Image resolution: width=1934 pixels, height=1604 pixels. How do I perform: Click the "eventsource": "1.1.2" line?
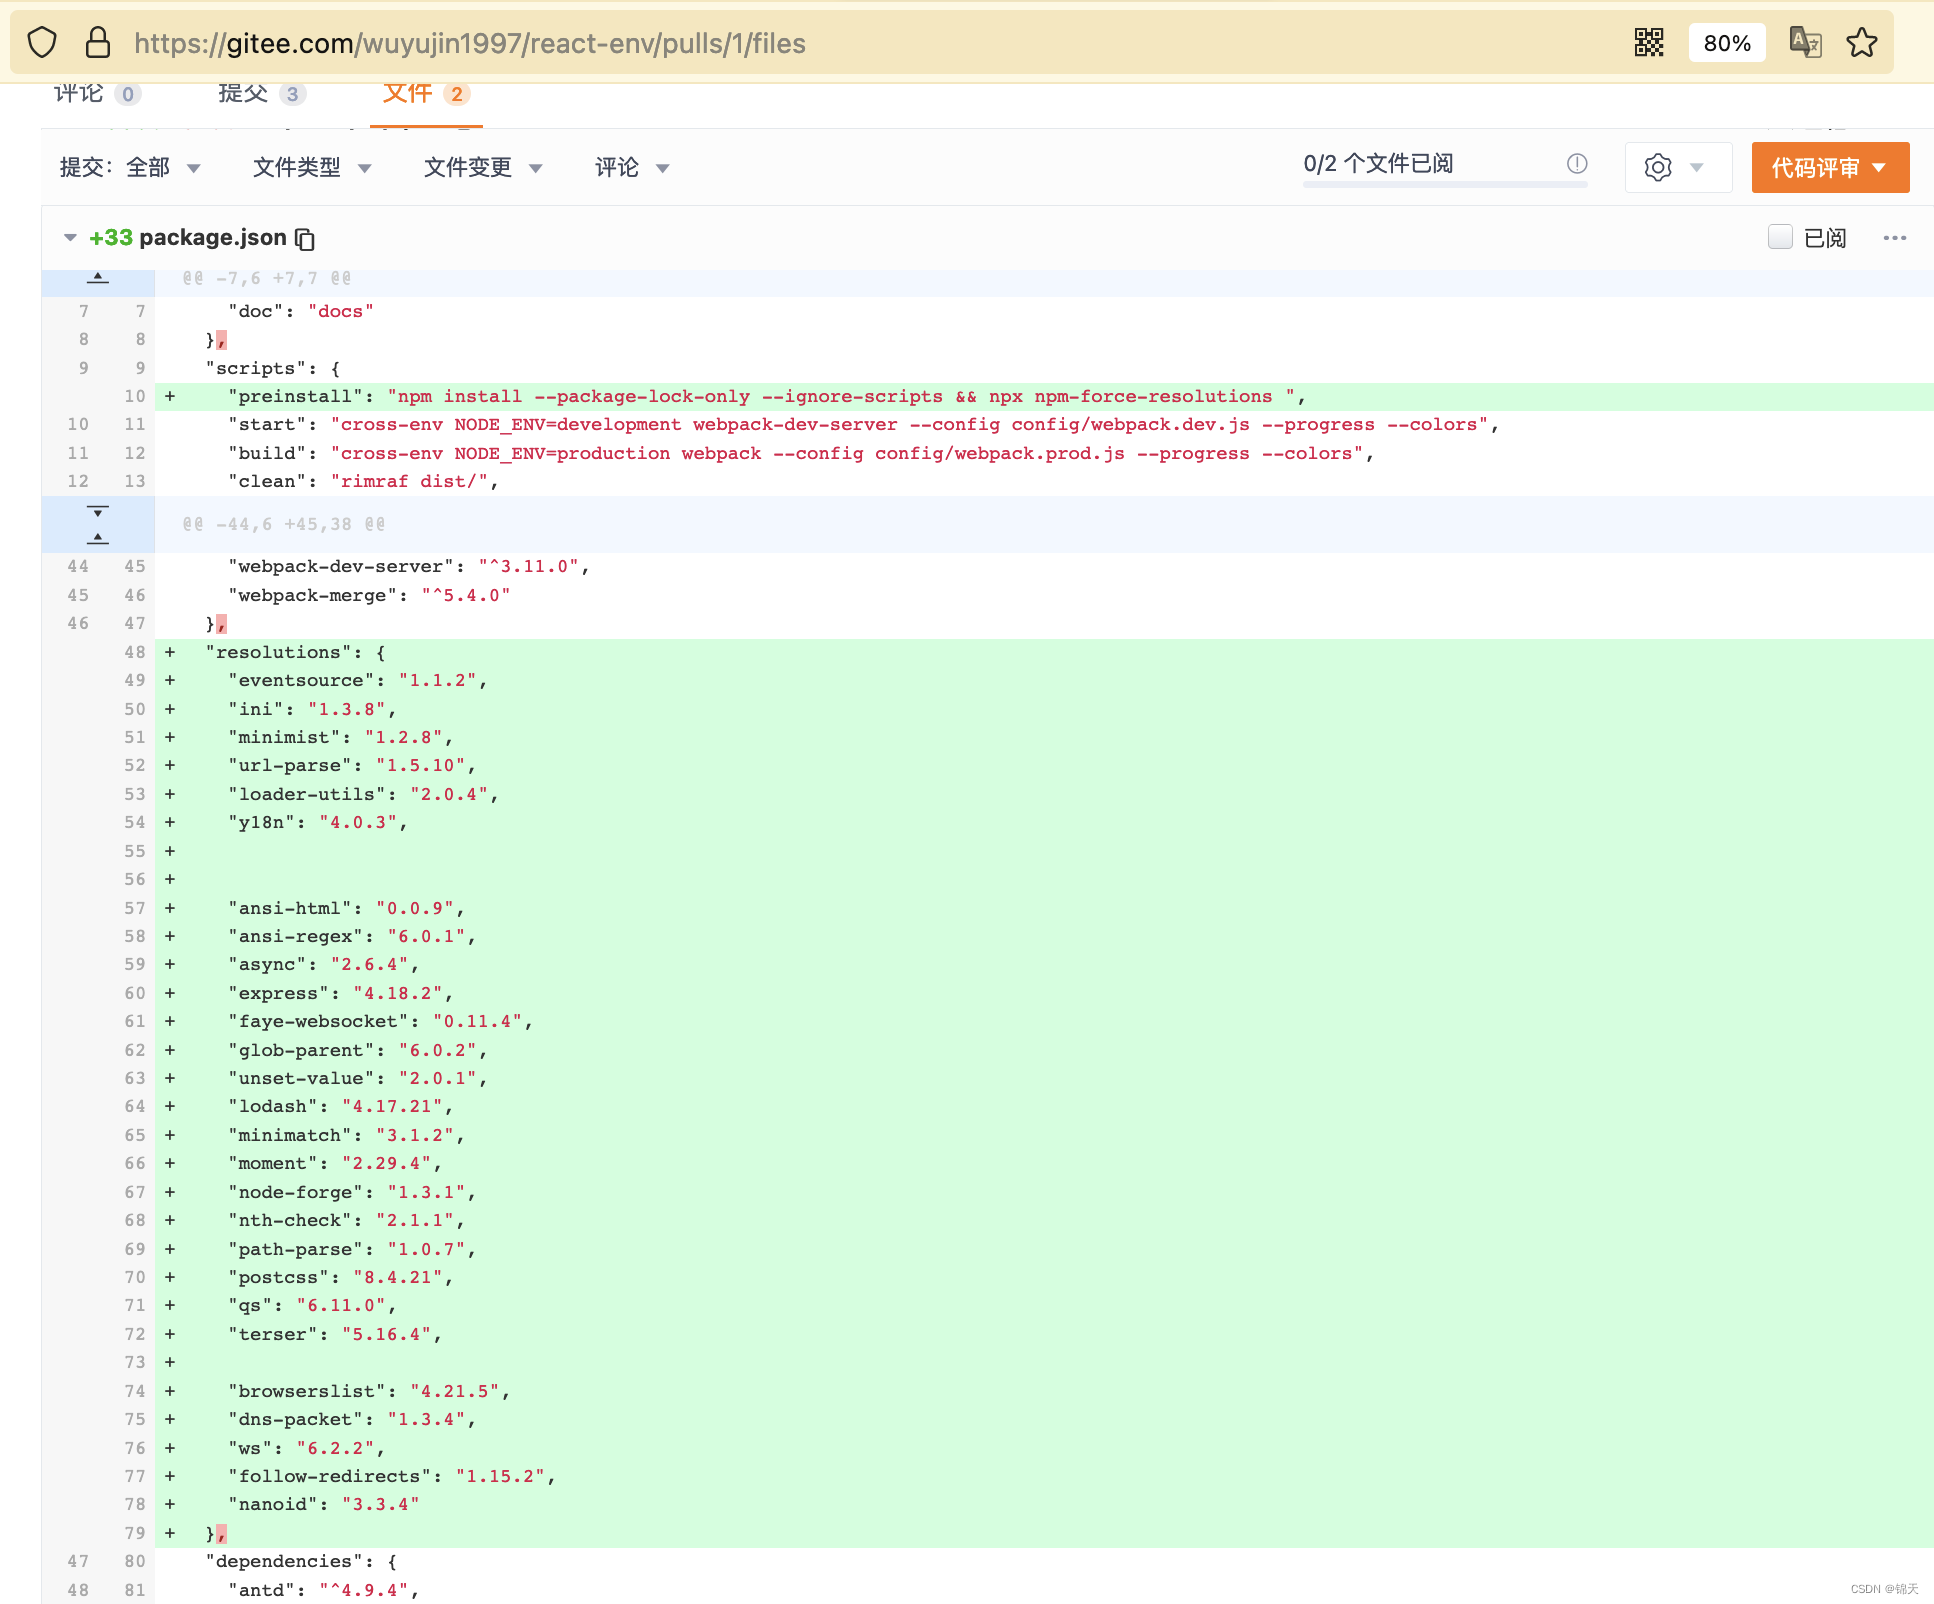click(x=358, y=681)
